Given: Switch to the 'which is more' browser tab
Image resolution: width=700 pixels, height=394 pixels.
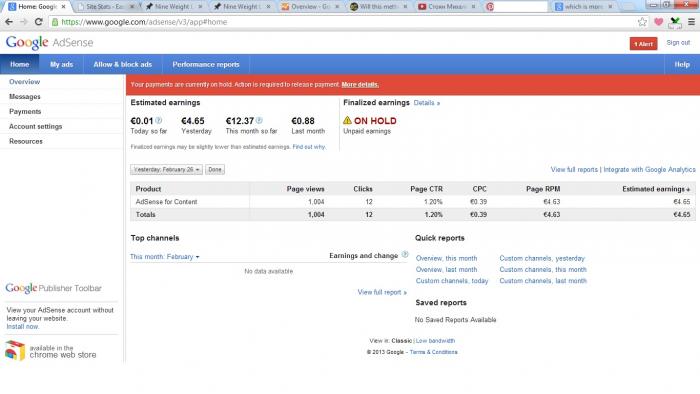Looking at the screenshot, I should pyautogui.click(x=583, y=7).
